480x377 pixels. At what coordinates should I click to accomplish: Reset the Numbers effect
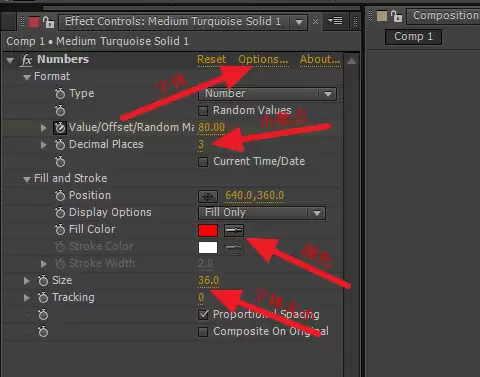pos(212,60)
